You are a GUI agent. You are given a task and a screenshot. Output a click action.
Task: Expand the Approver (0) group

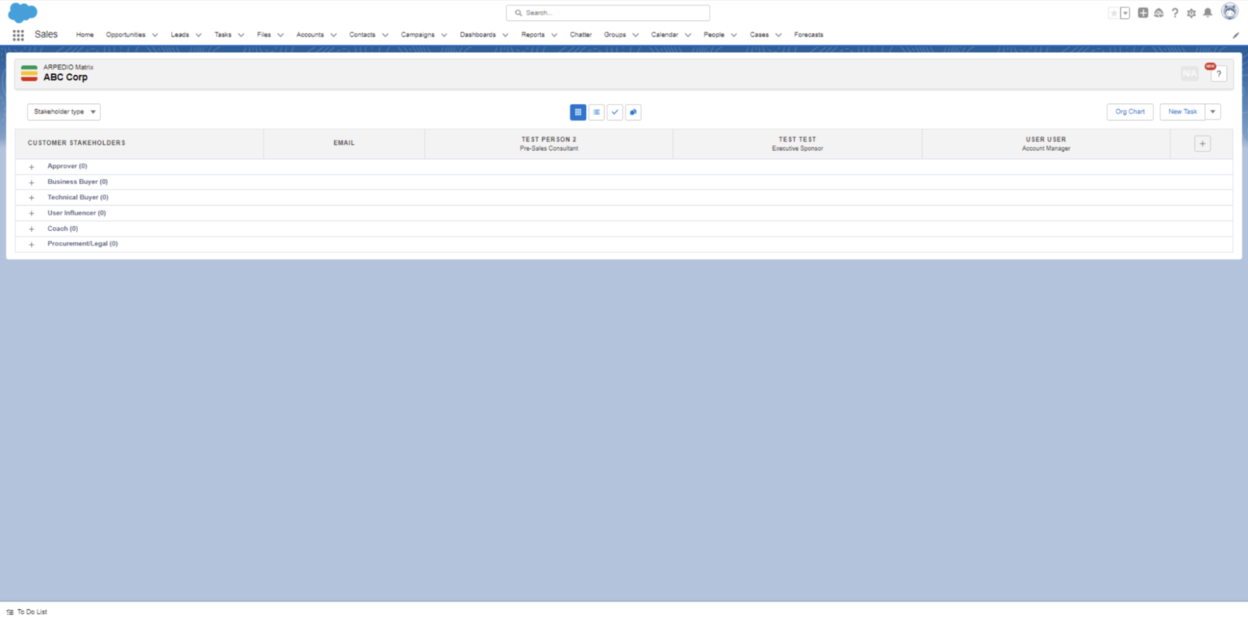(x=32, y=167)
